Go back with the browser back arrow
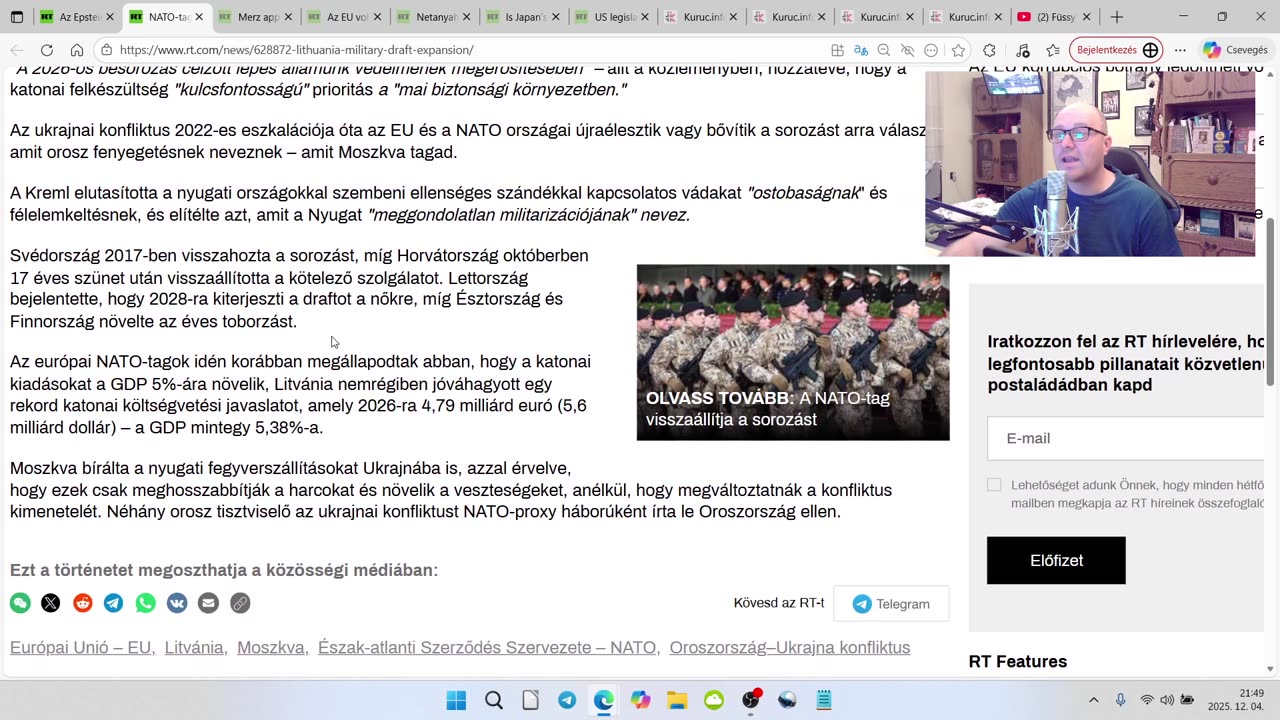 pyautogui.click(x=17, y=50)
